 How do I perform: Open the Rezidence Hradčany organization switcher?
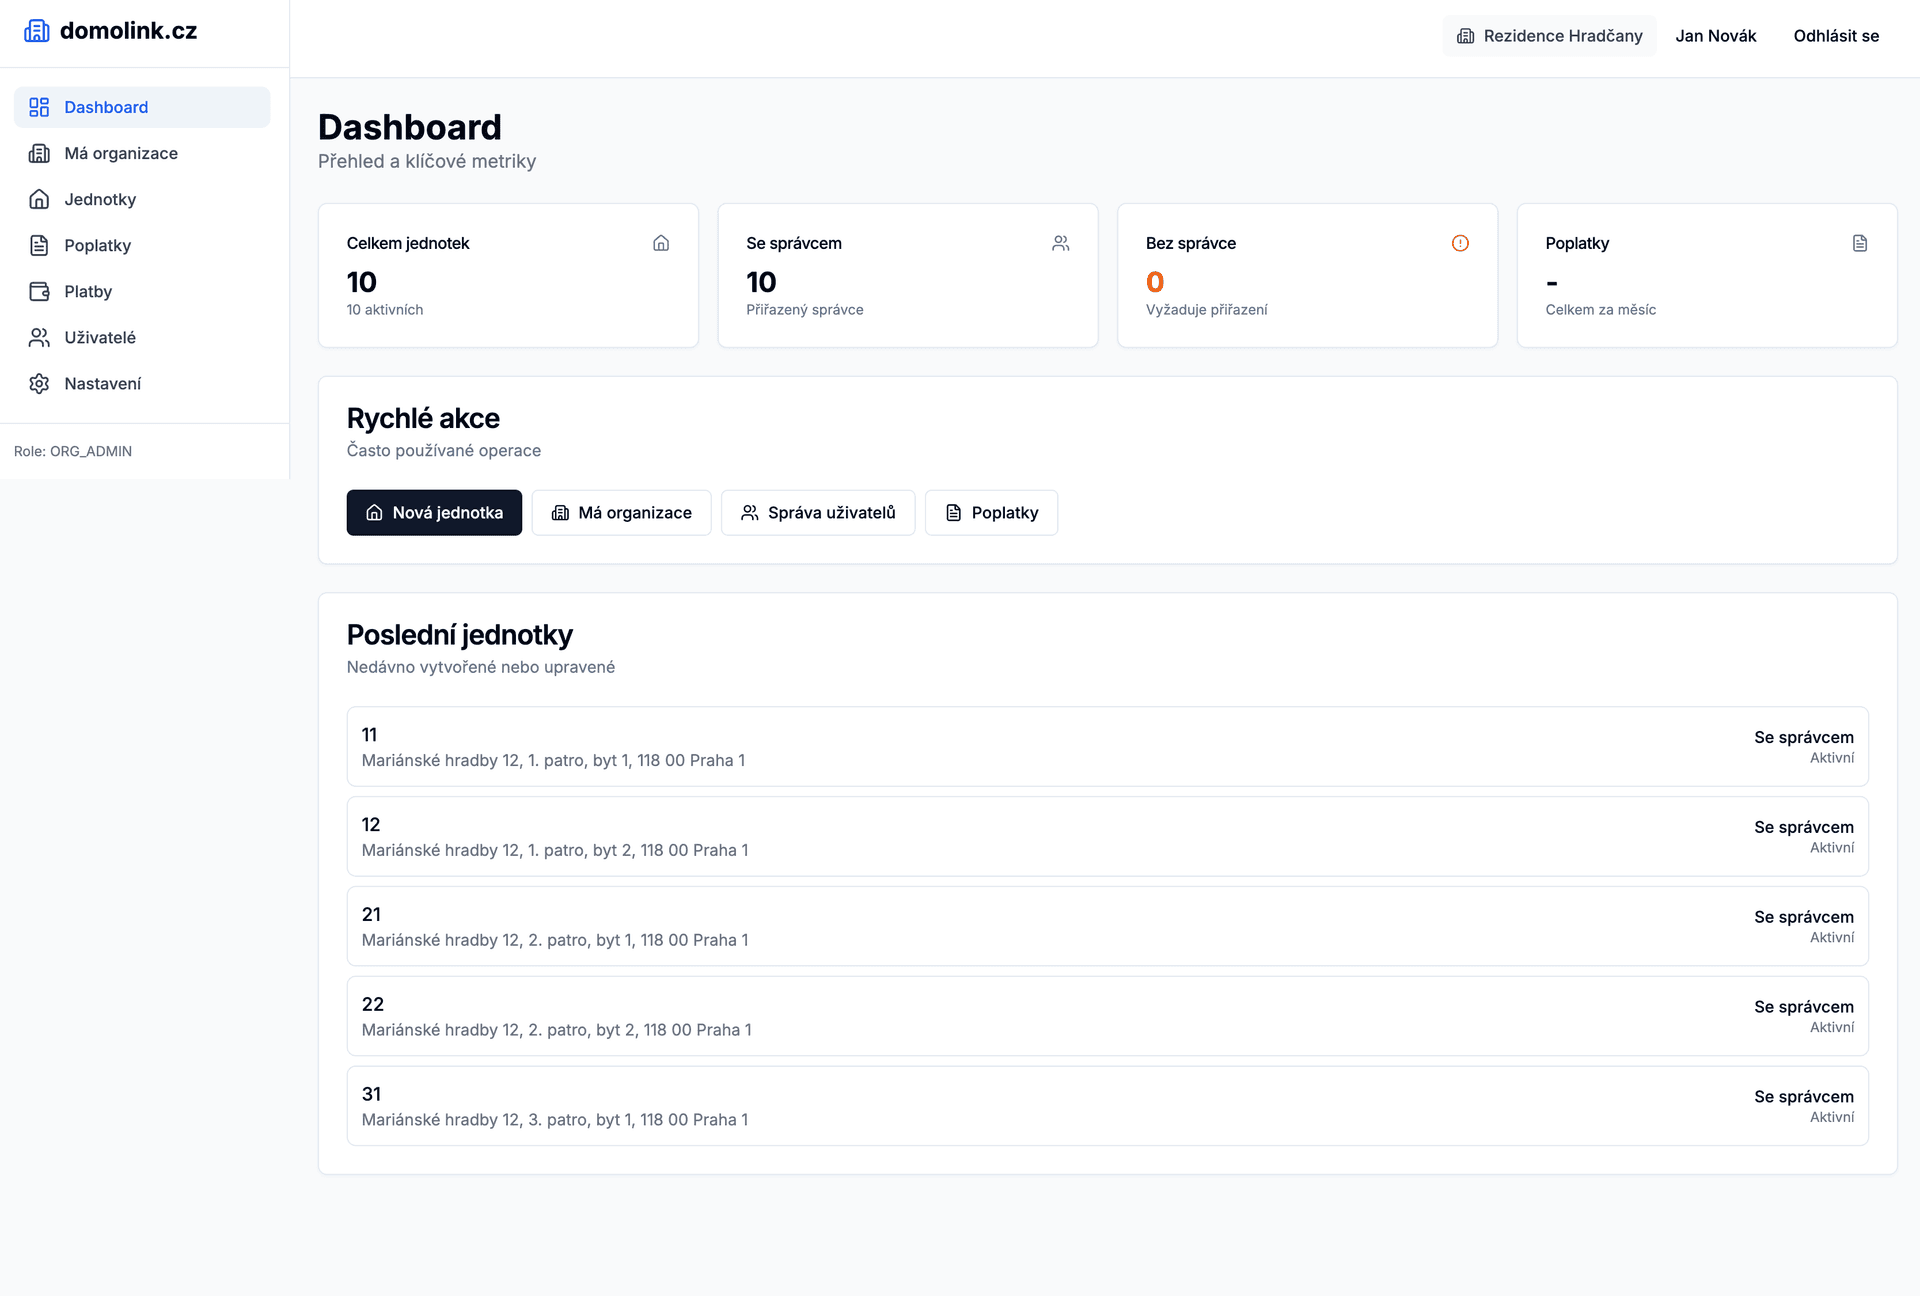tap(1548, 35)
